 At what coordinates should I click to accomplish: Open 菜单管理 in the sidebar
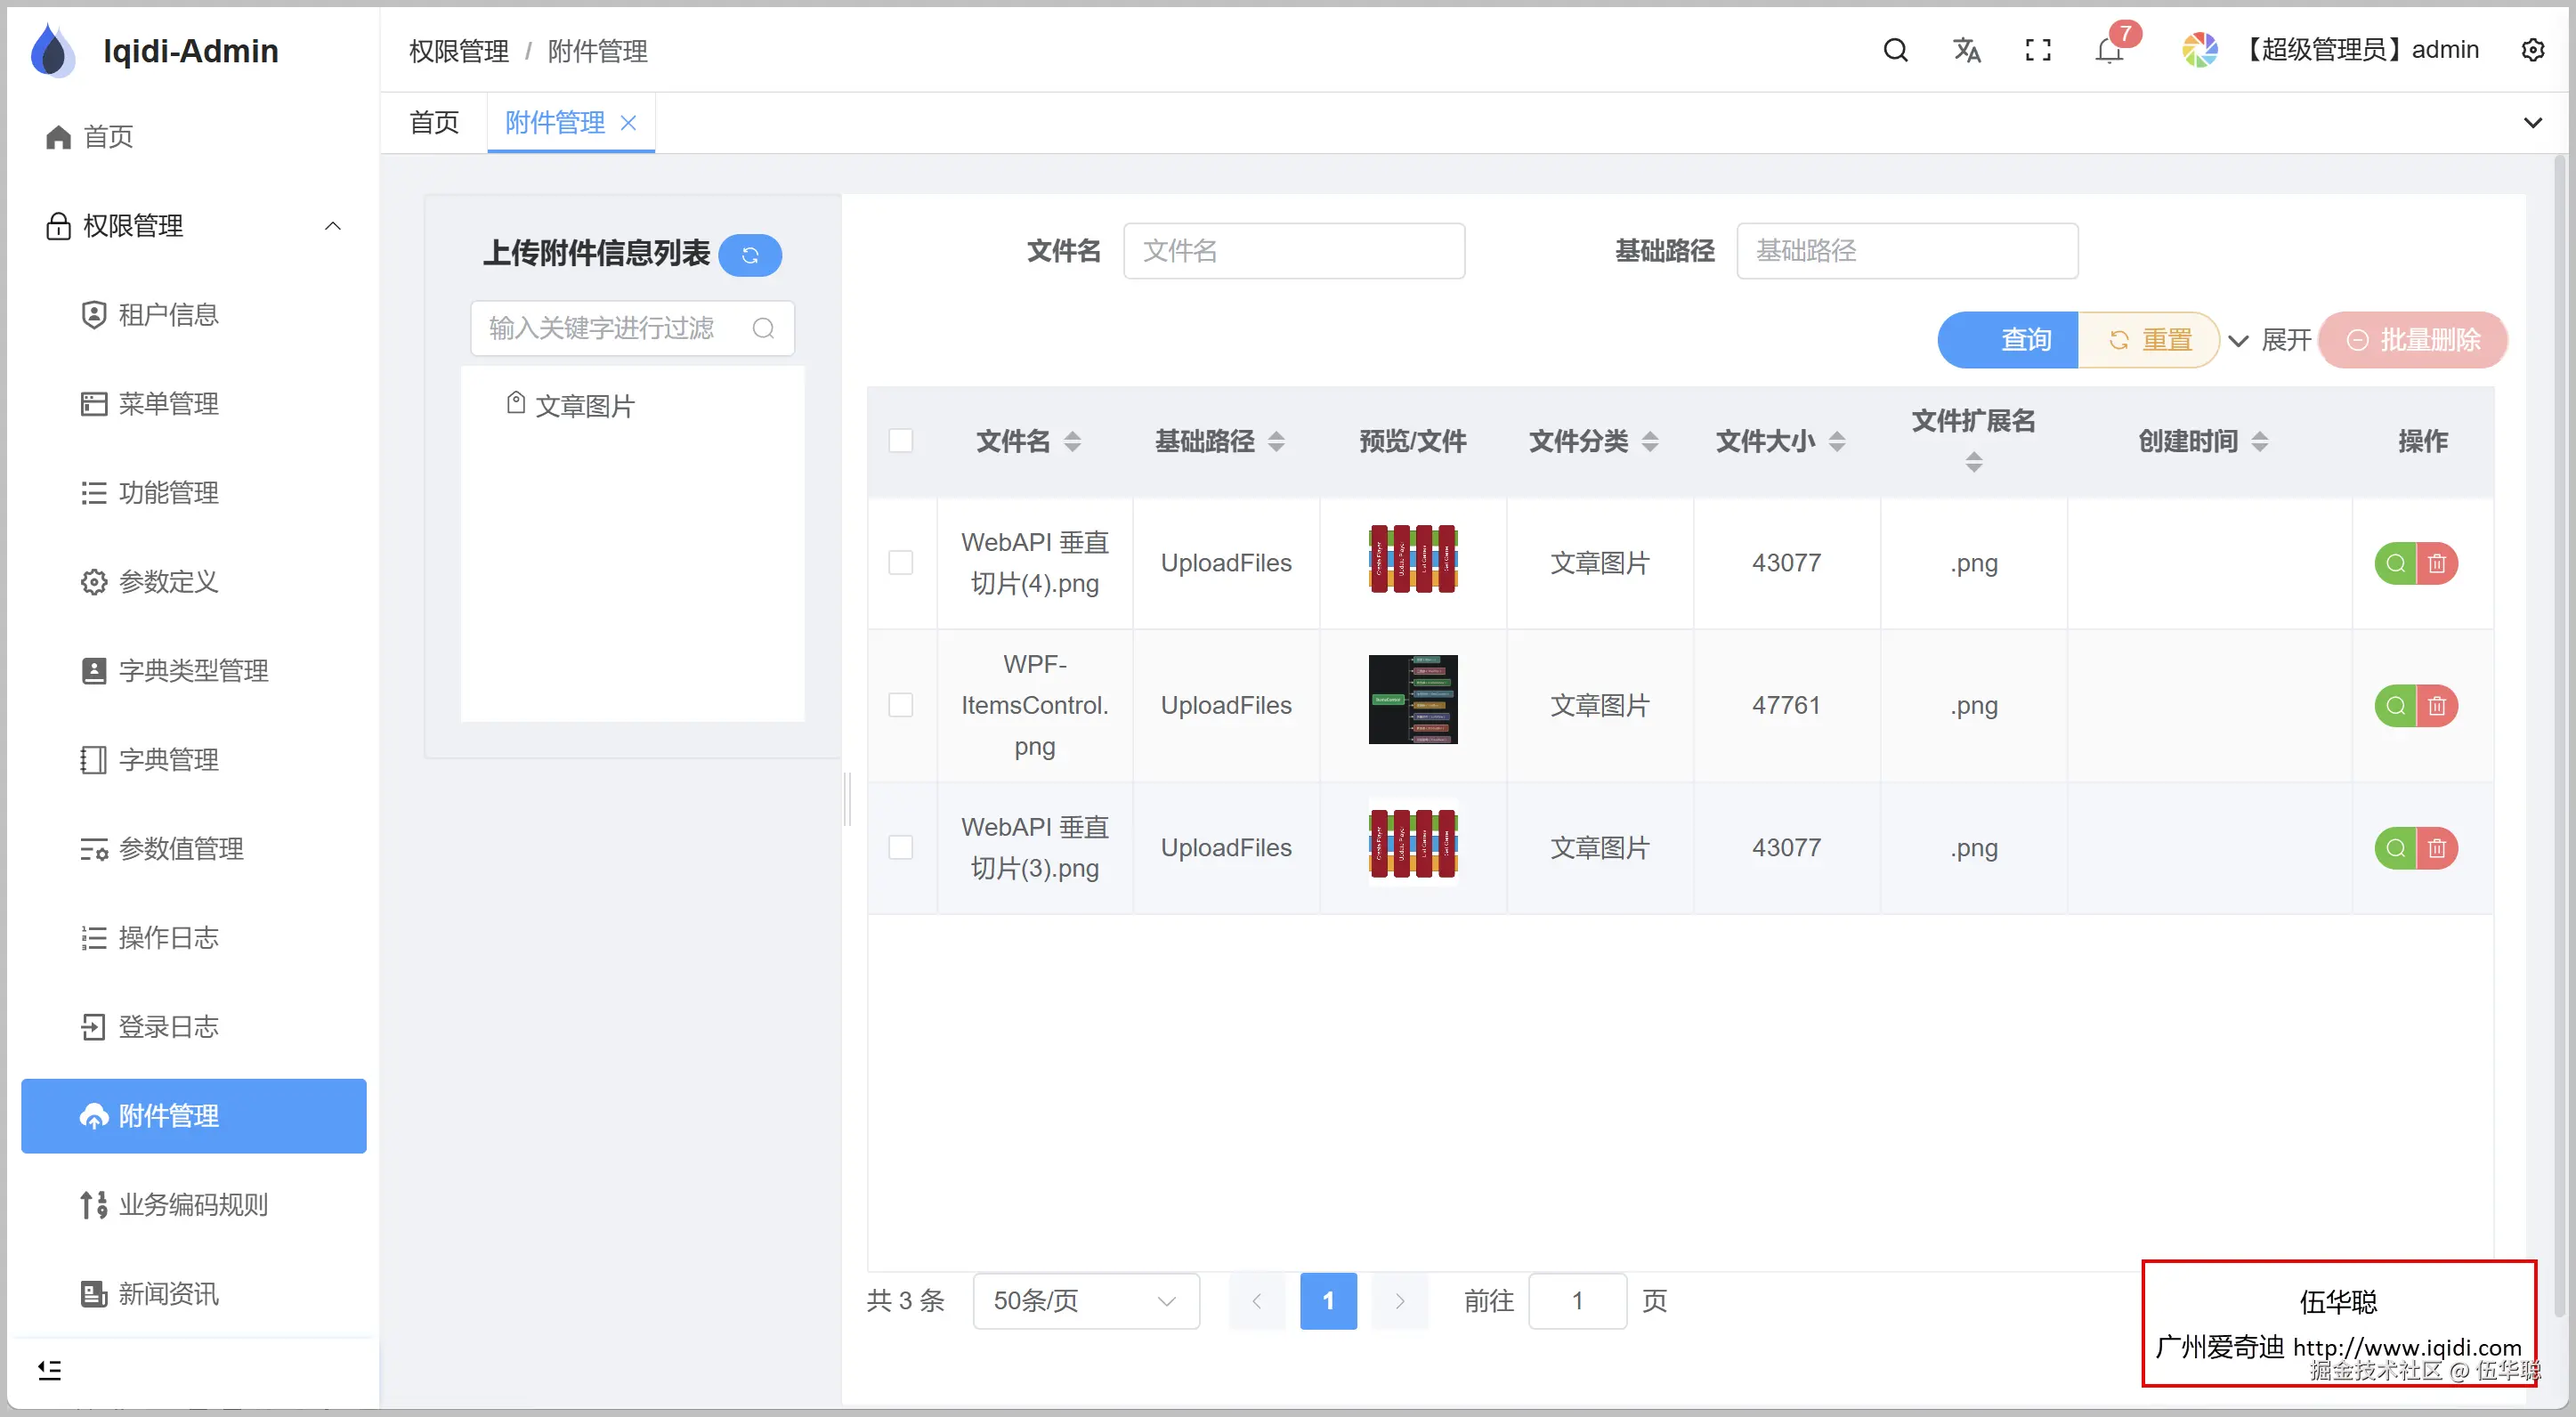193,404
